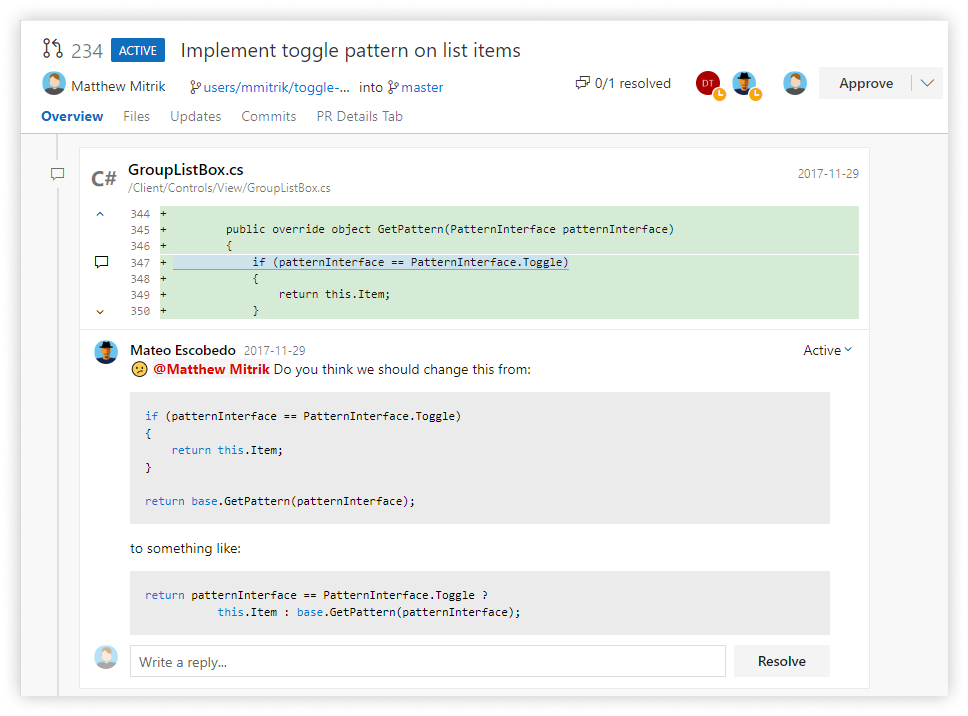Image resolution: width=968 pixels, height=716 pixels.
Task: Click the comment icon on line 347
Action: tap(101, 262)
